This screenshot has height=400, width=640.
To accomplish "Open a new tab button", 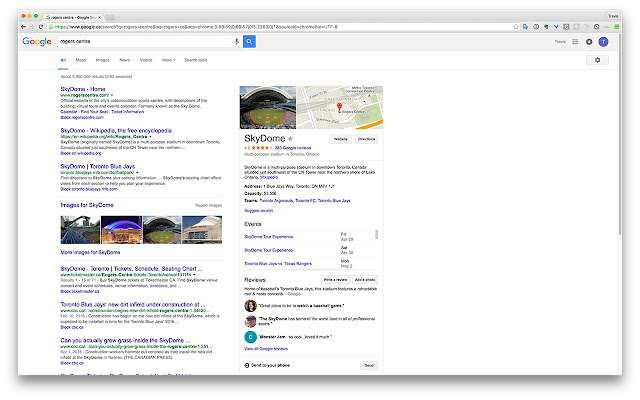I will (x=110, y=17).
